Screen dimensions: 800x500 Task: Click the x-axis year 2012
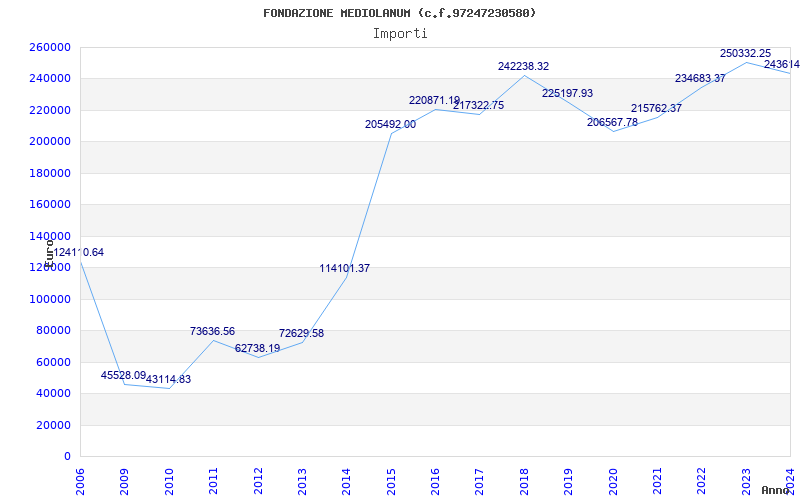pos(258,480)
